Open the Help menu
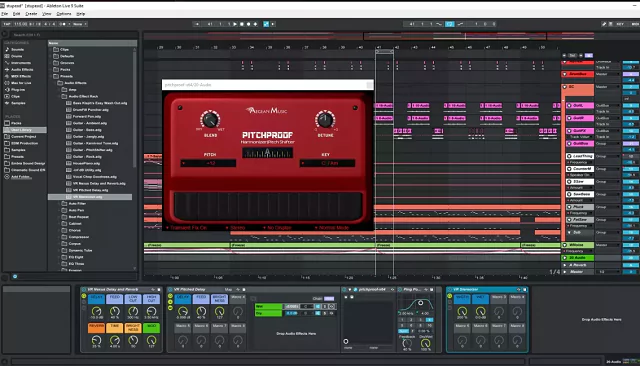The image size is (640, 366). pos(81,13)
